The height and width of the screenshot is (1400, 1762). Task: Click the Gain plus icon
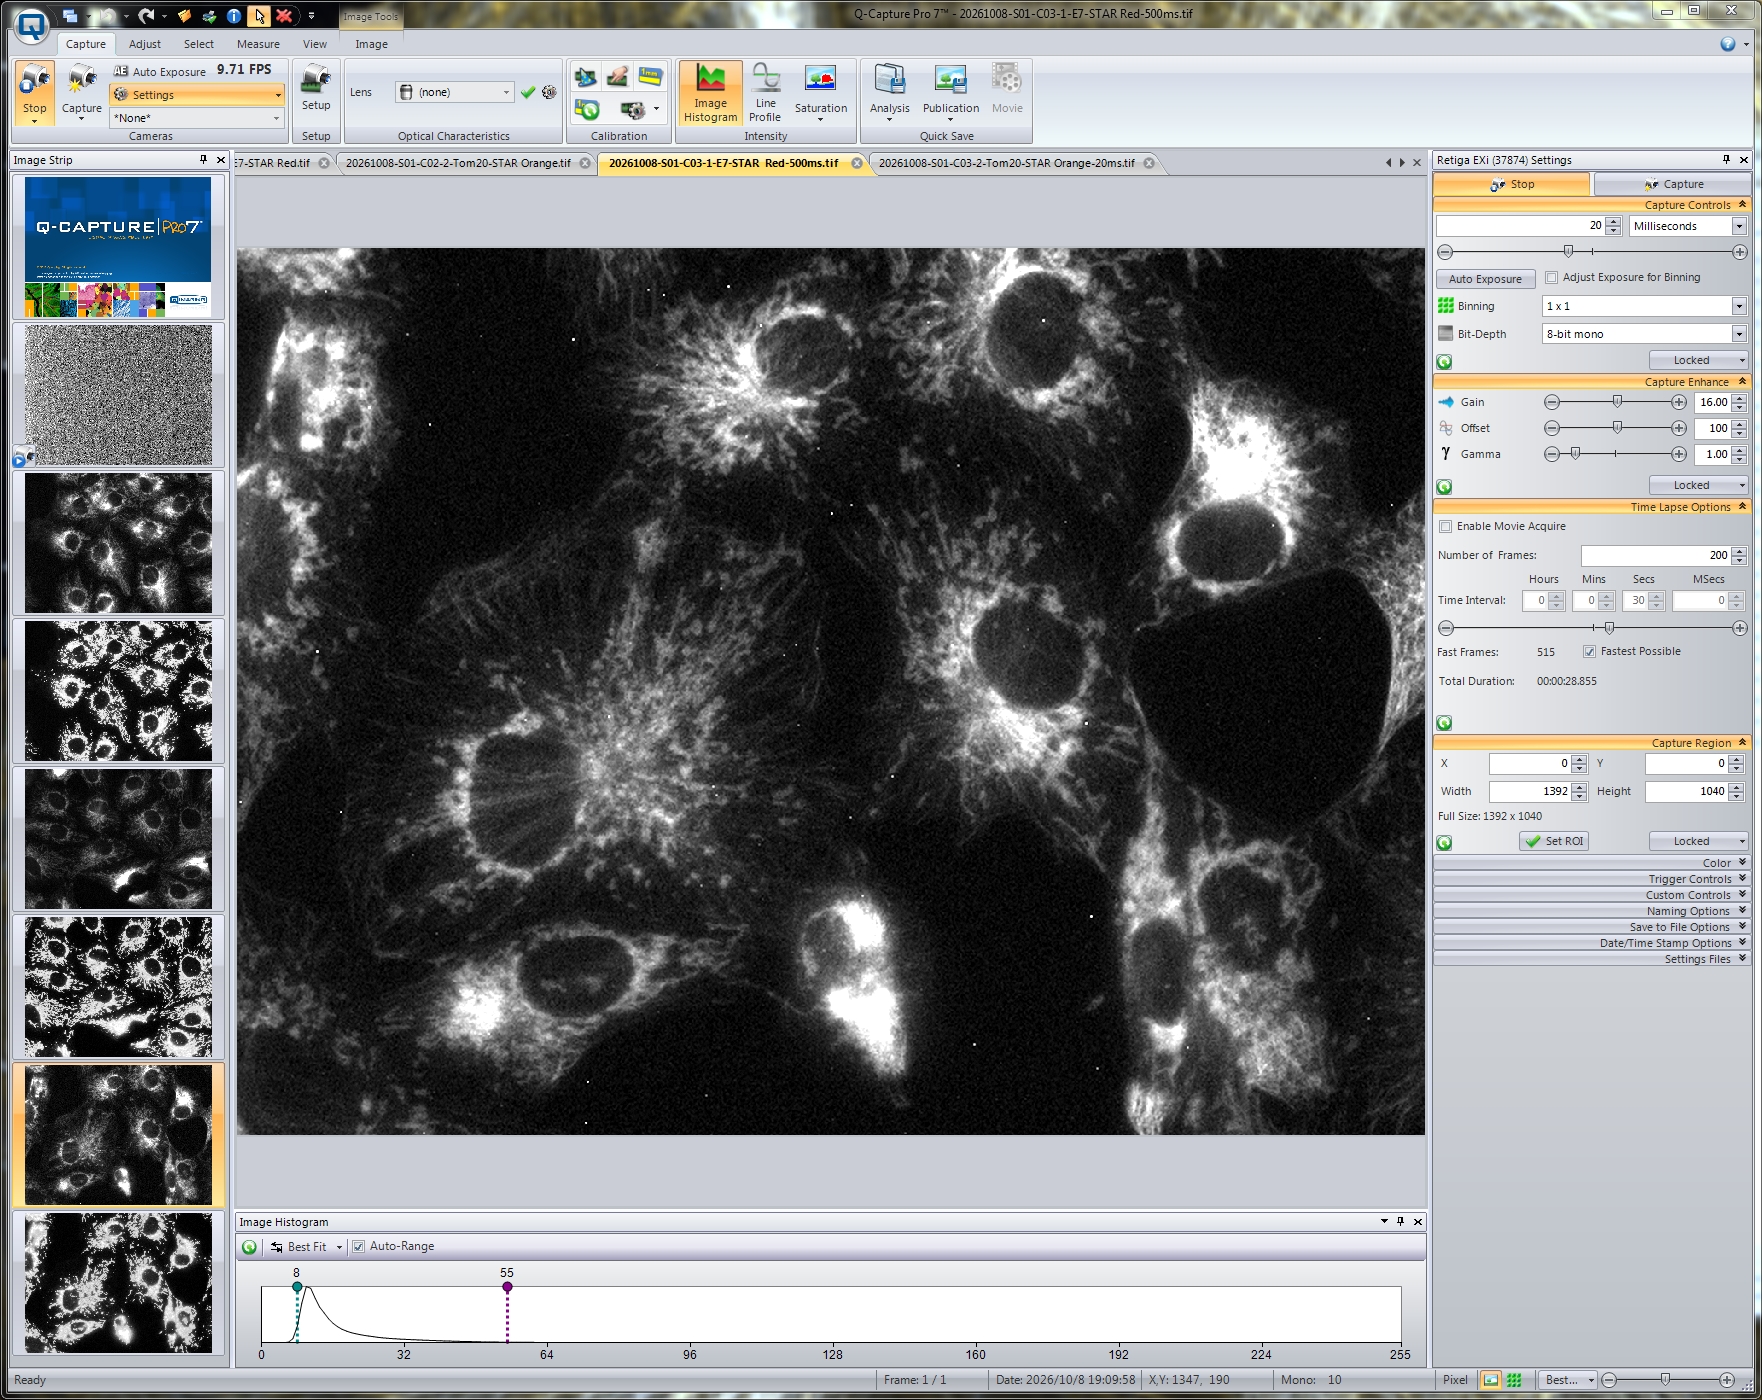pos(1679,402)
